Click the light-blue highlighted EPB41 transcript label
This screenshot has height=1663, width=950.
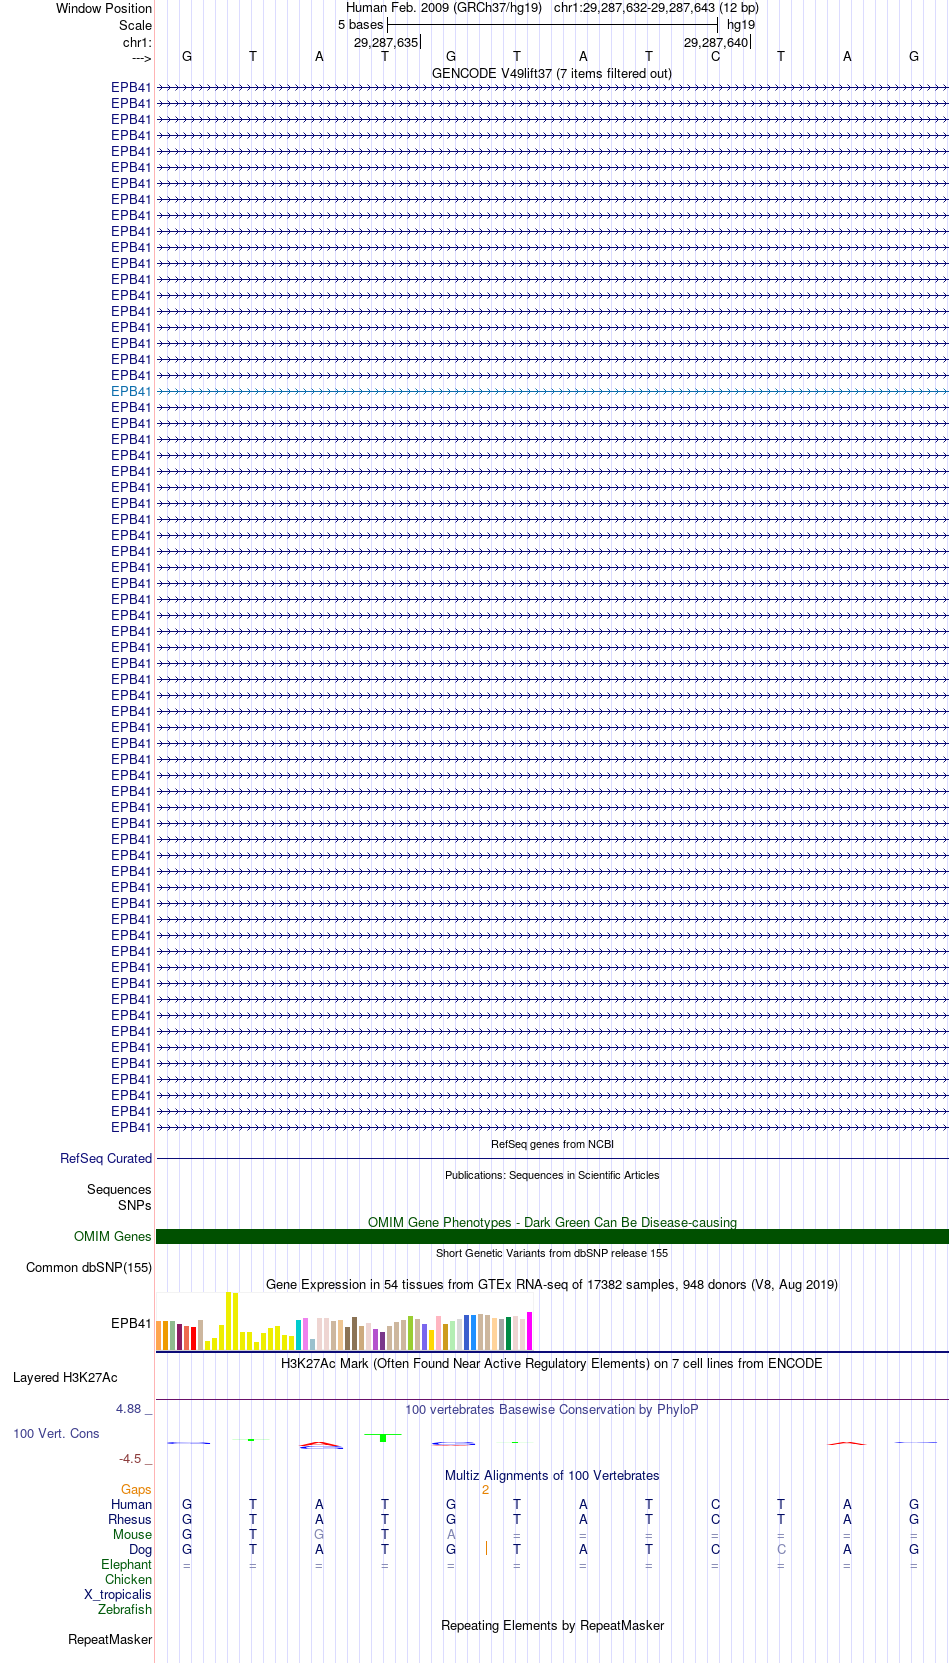(x=131, y=391)
